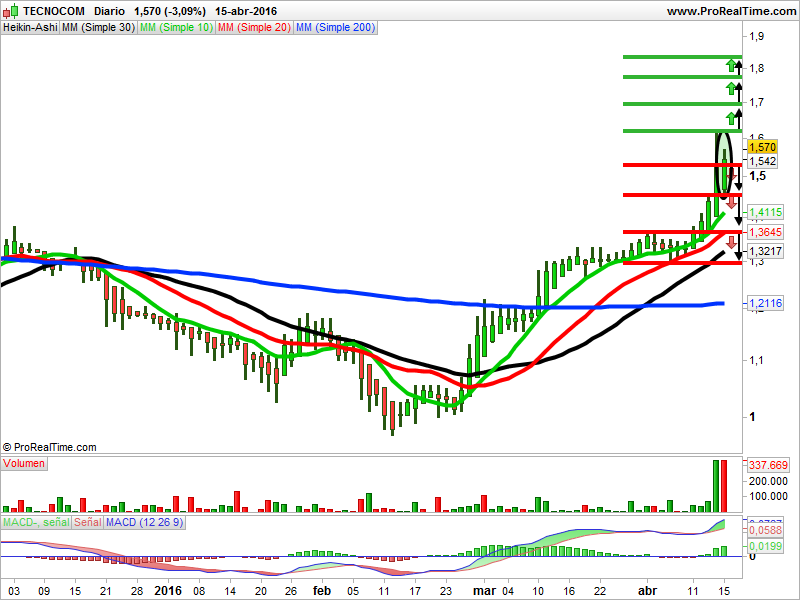The image size is (800, 600).
Task: Click the blue 1,2116 moving average value
Action: [765, 304]
